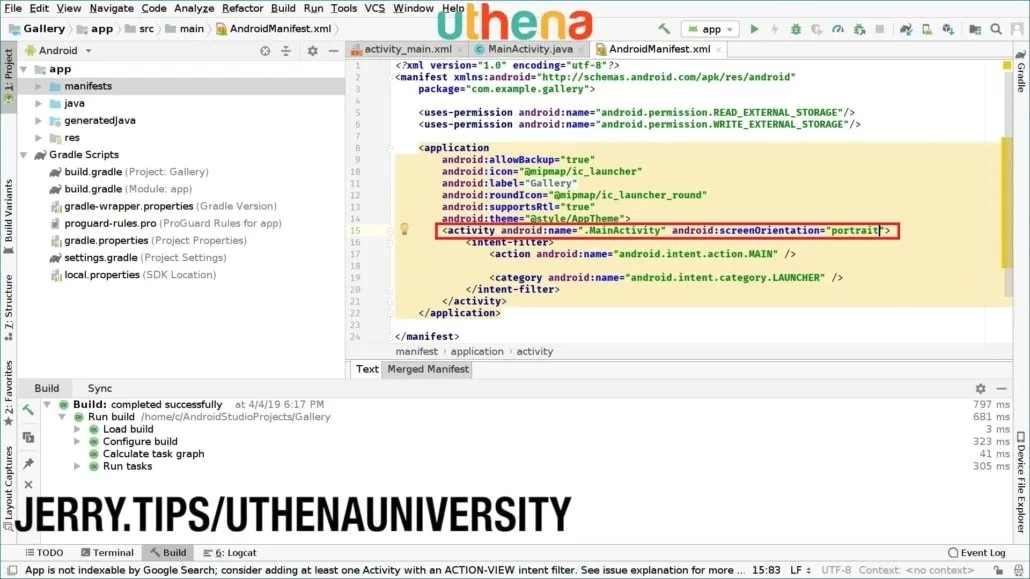Click the hammer rebuild icon in Build panel
Viewport: 1030px width, 579px height.
[x=28, y=410]
